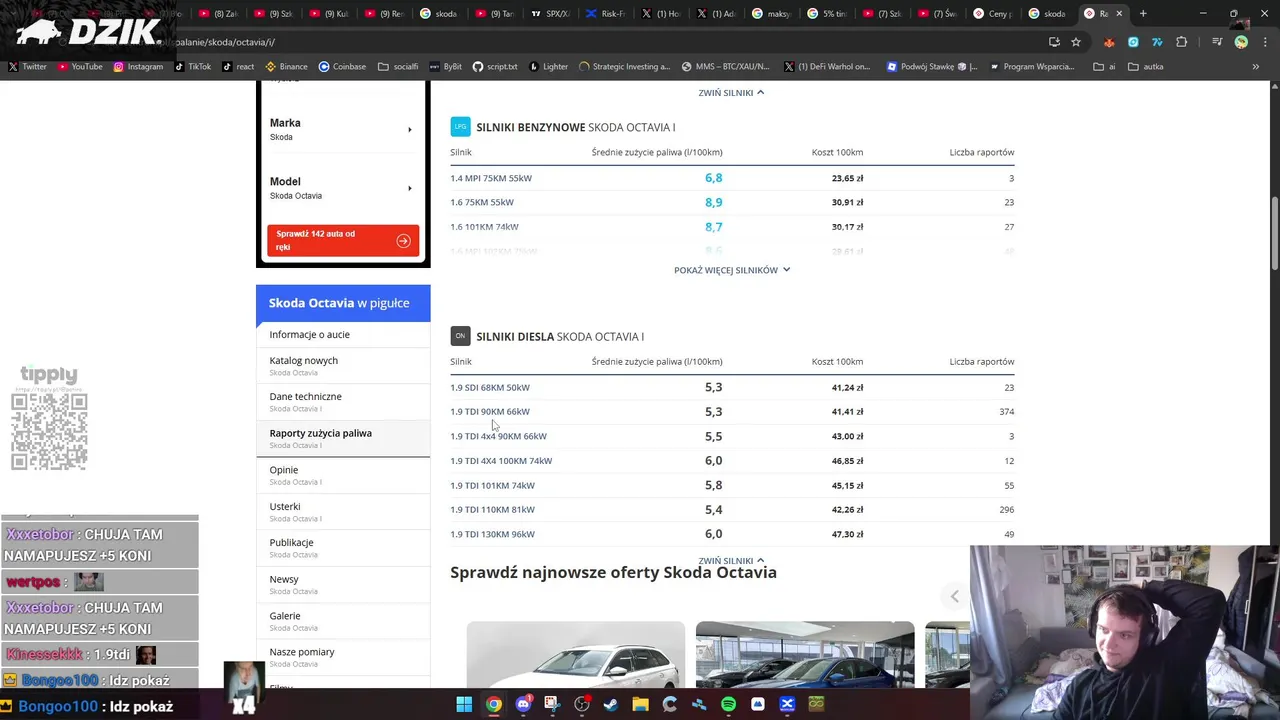
Task: Open the ai bookmarks folder
Action: click(x=1104, y=67)
